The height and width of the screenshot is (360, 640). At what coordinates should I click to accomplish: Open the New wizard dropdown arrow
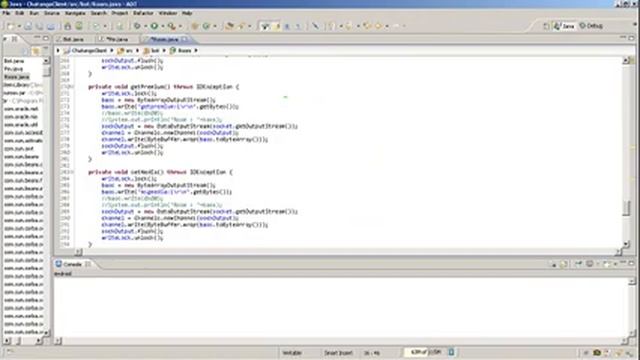[x=18, y=26]
